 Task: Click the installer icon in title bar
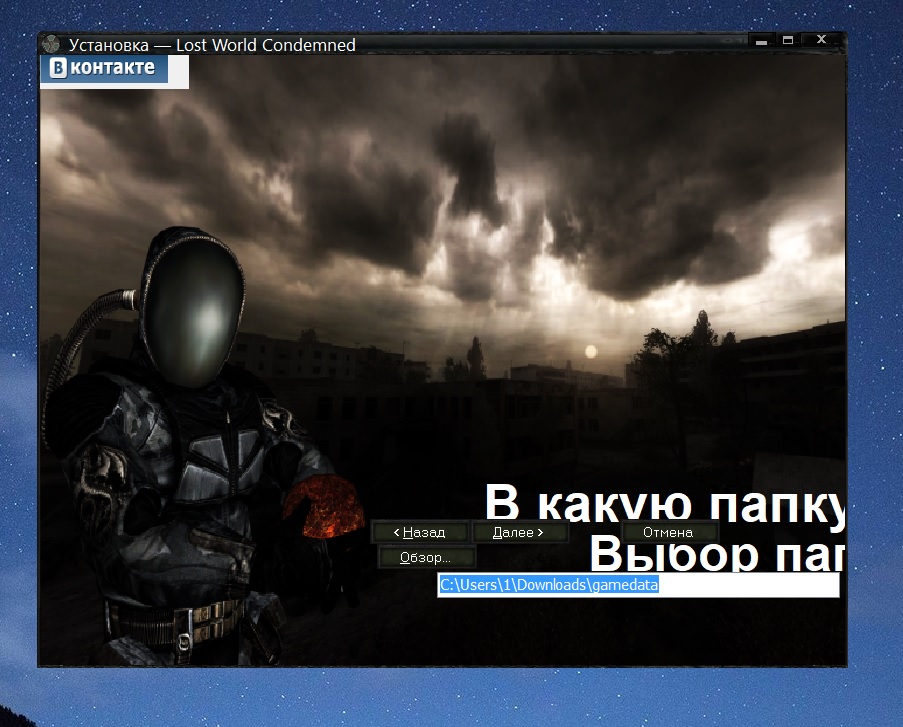point(51,44)
